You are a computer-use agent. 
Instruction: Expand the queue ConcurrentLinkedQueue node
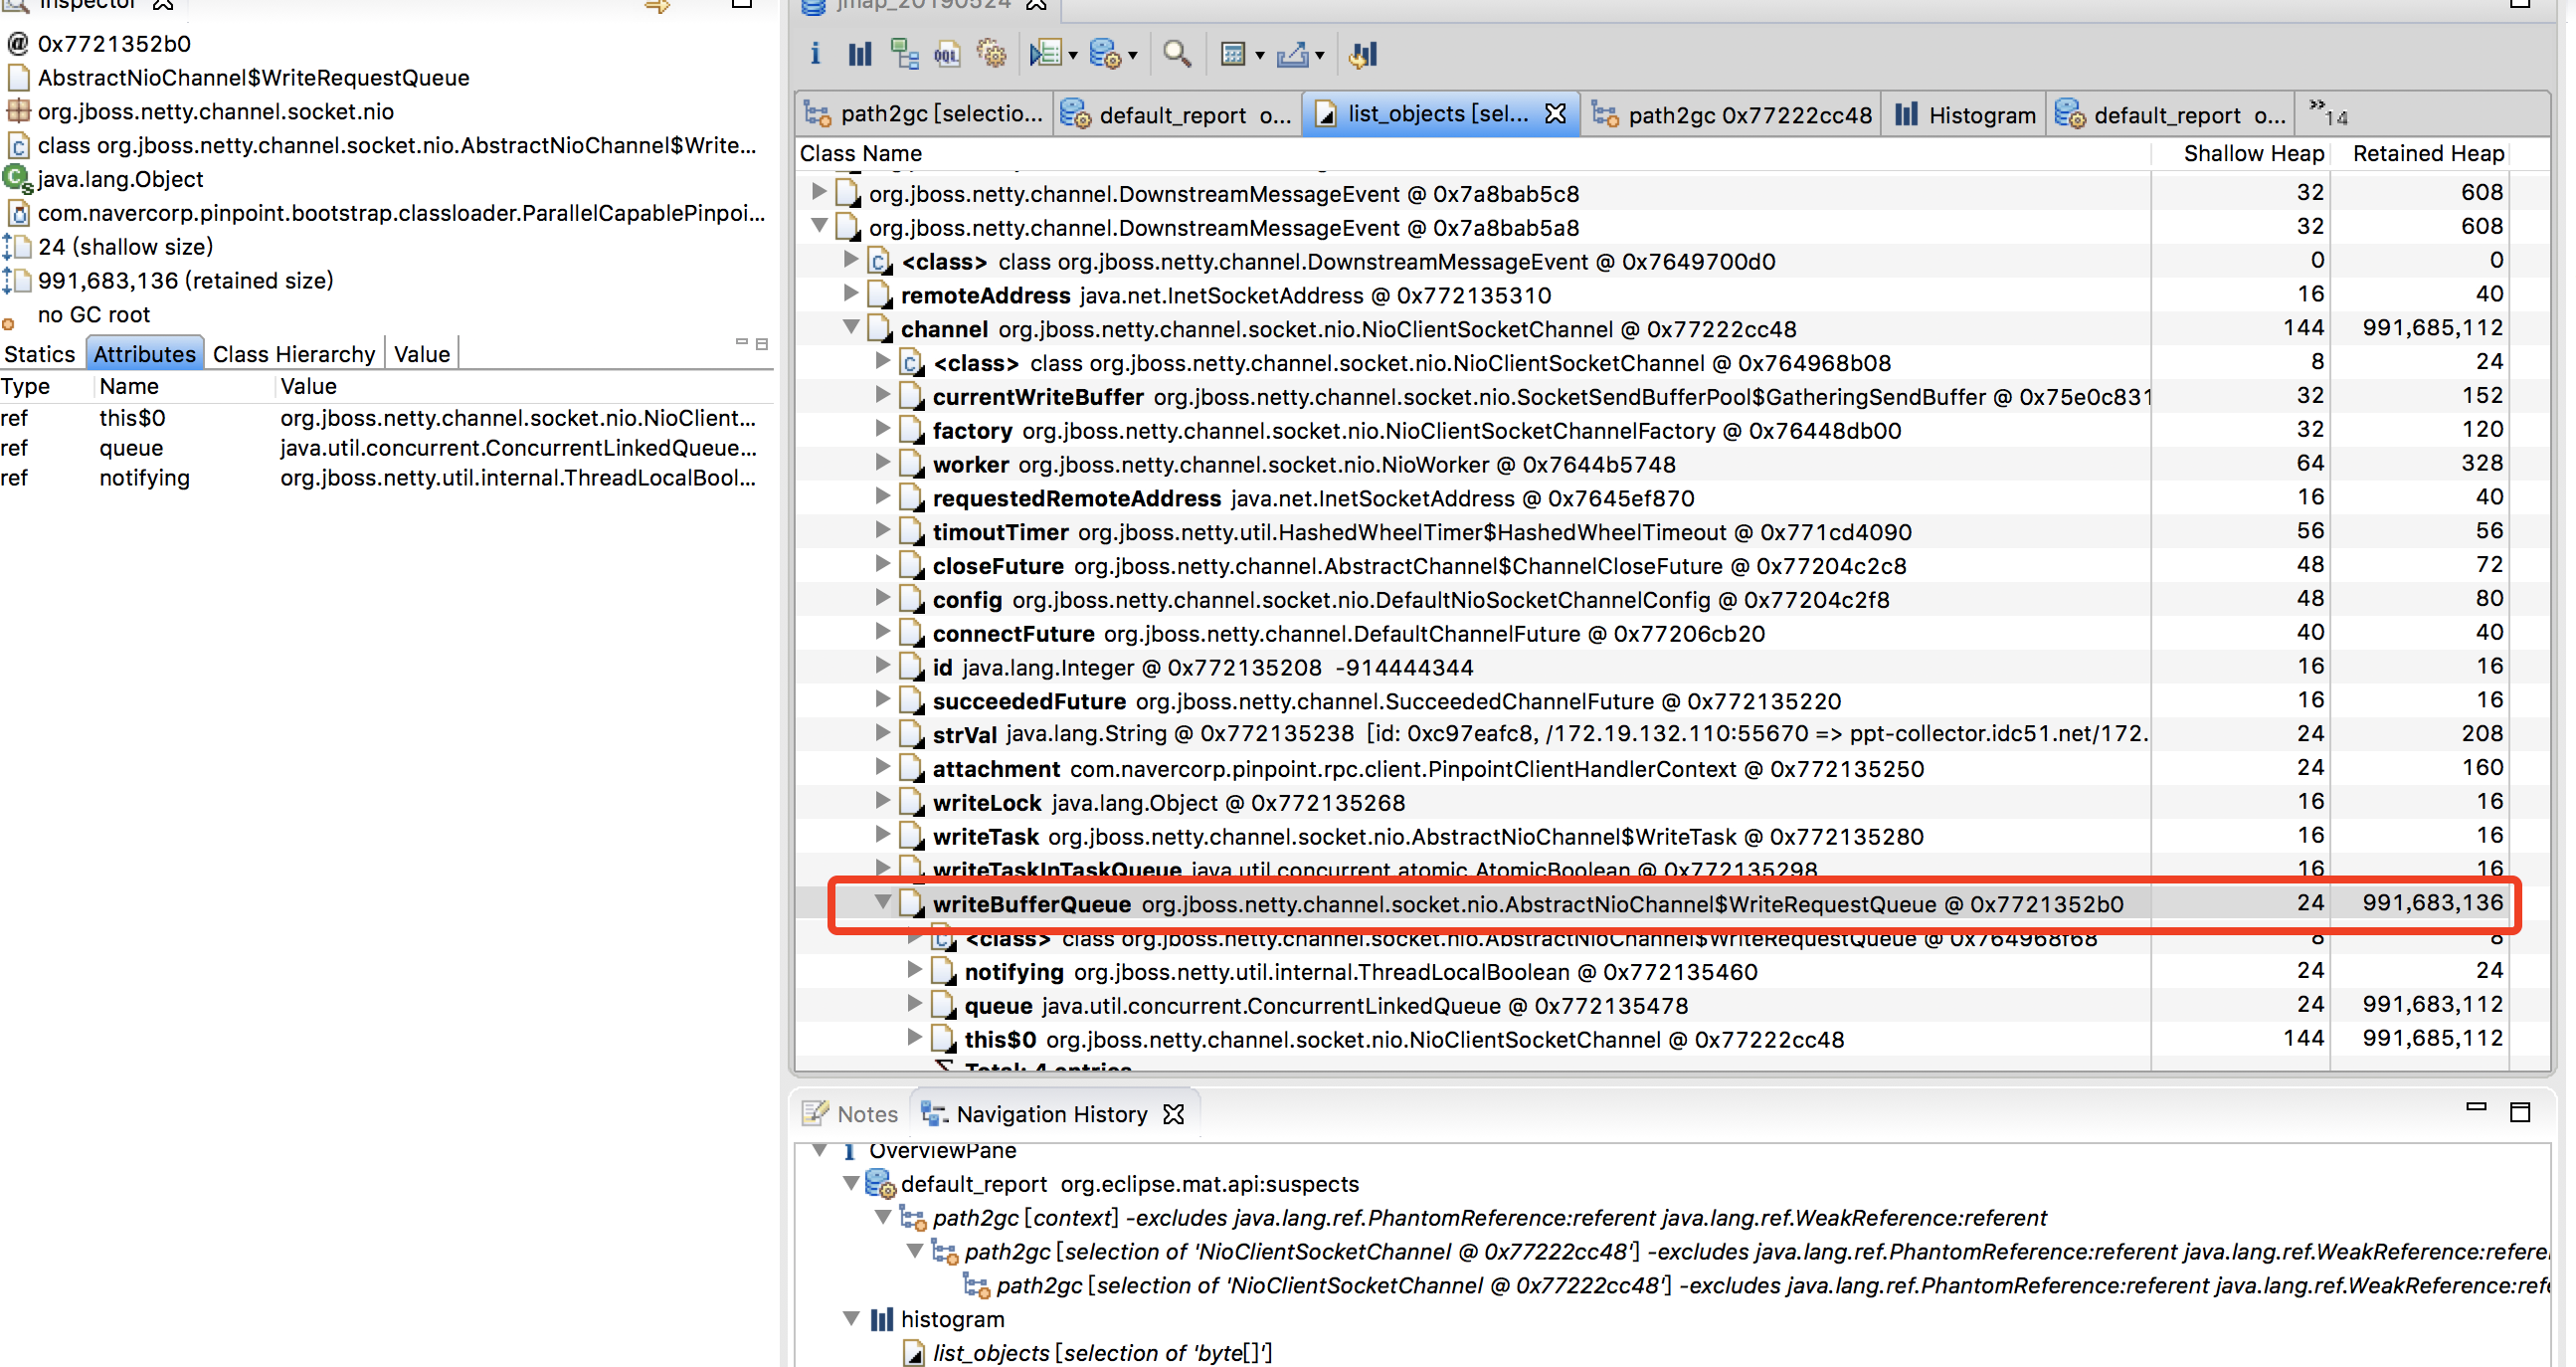(x=914, y=1003)
